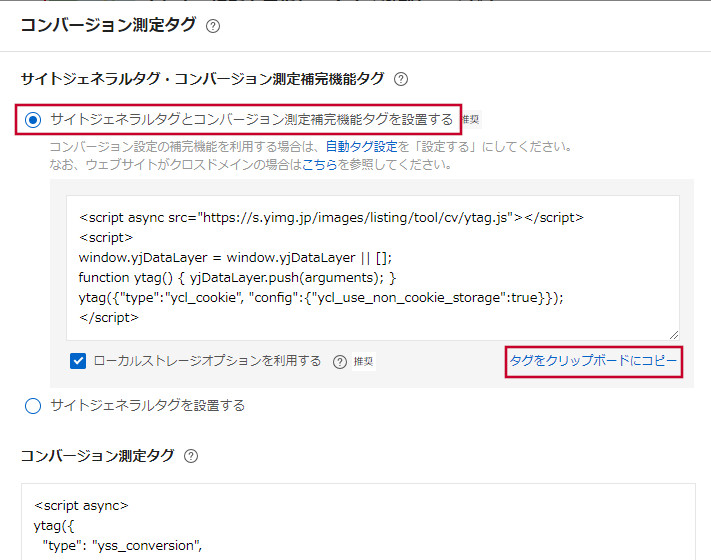Click the <script async> line in lower code box
The image size is (711, 560).
pyautogui.click(x=81, y=506)
